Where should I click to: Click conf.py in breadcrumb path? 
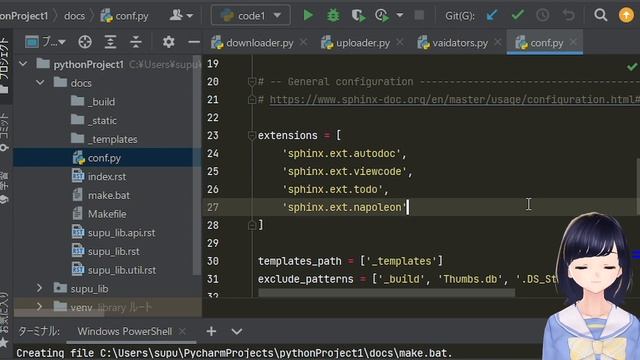[125, 16]
